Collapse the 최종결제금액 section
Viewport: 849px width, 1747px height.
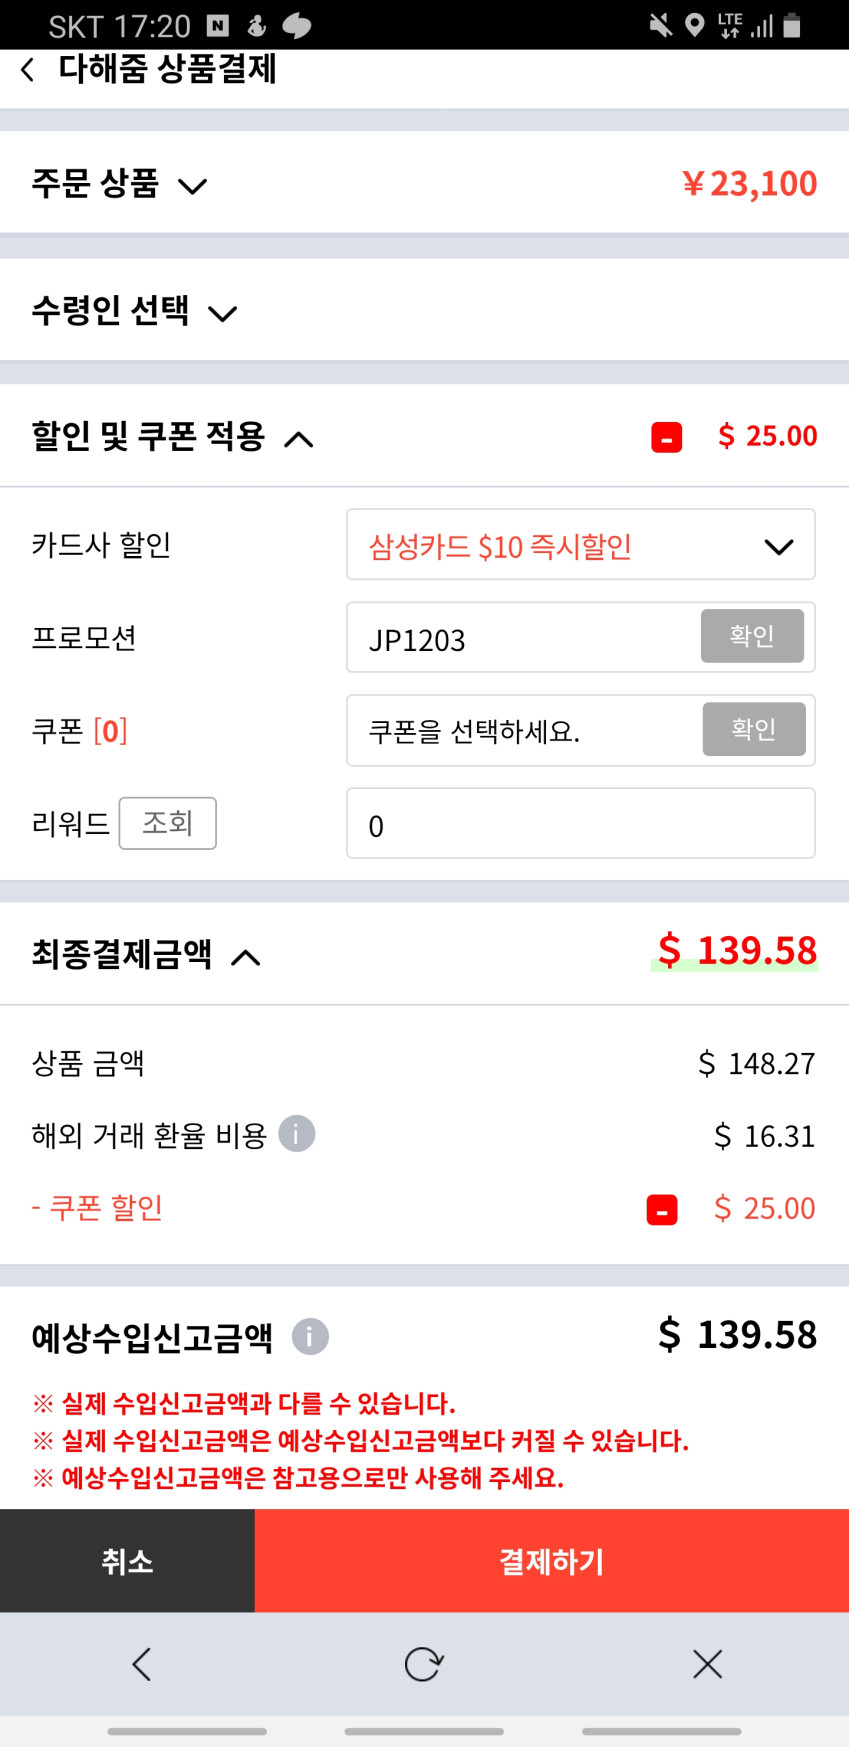pos(246,957)
